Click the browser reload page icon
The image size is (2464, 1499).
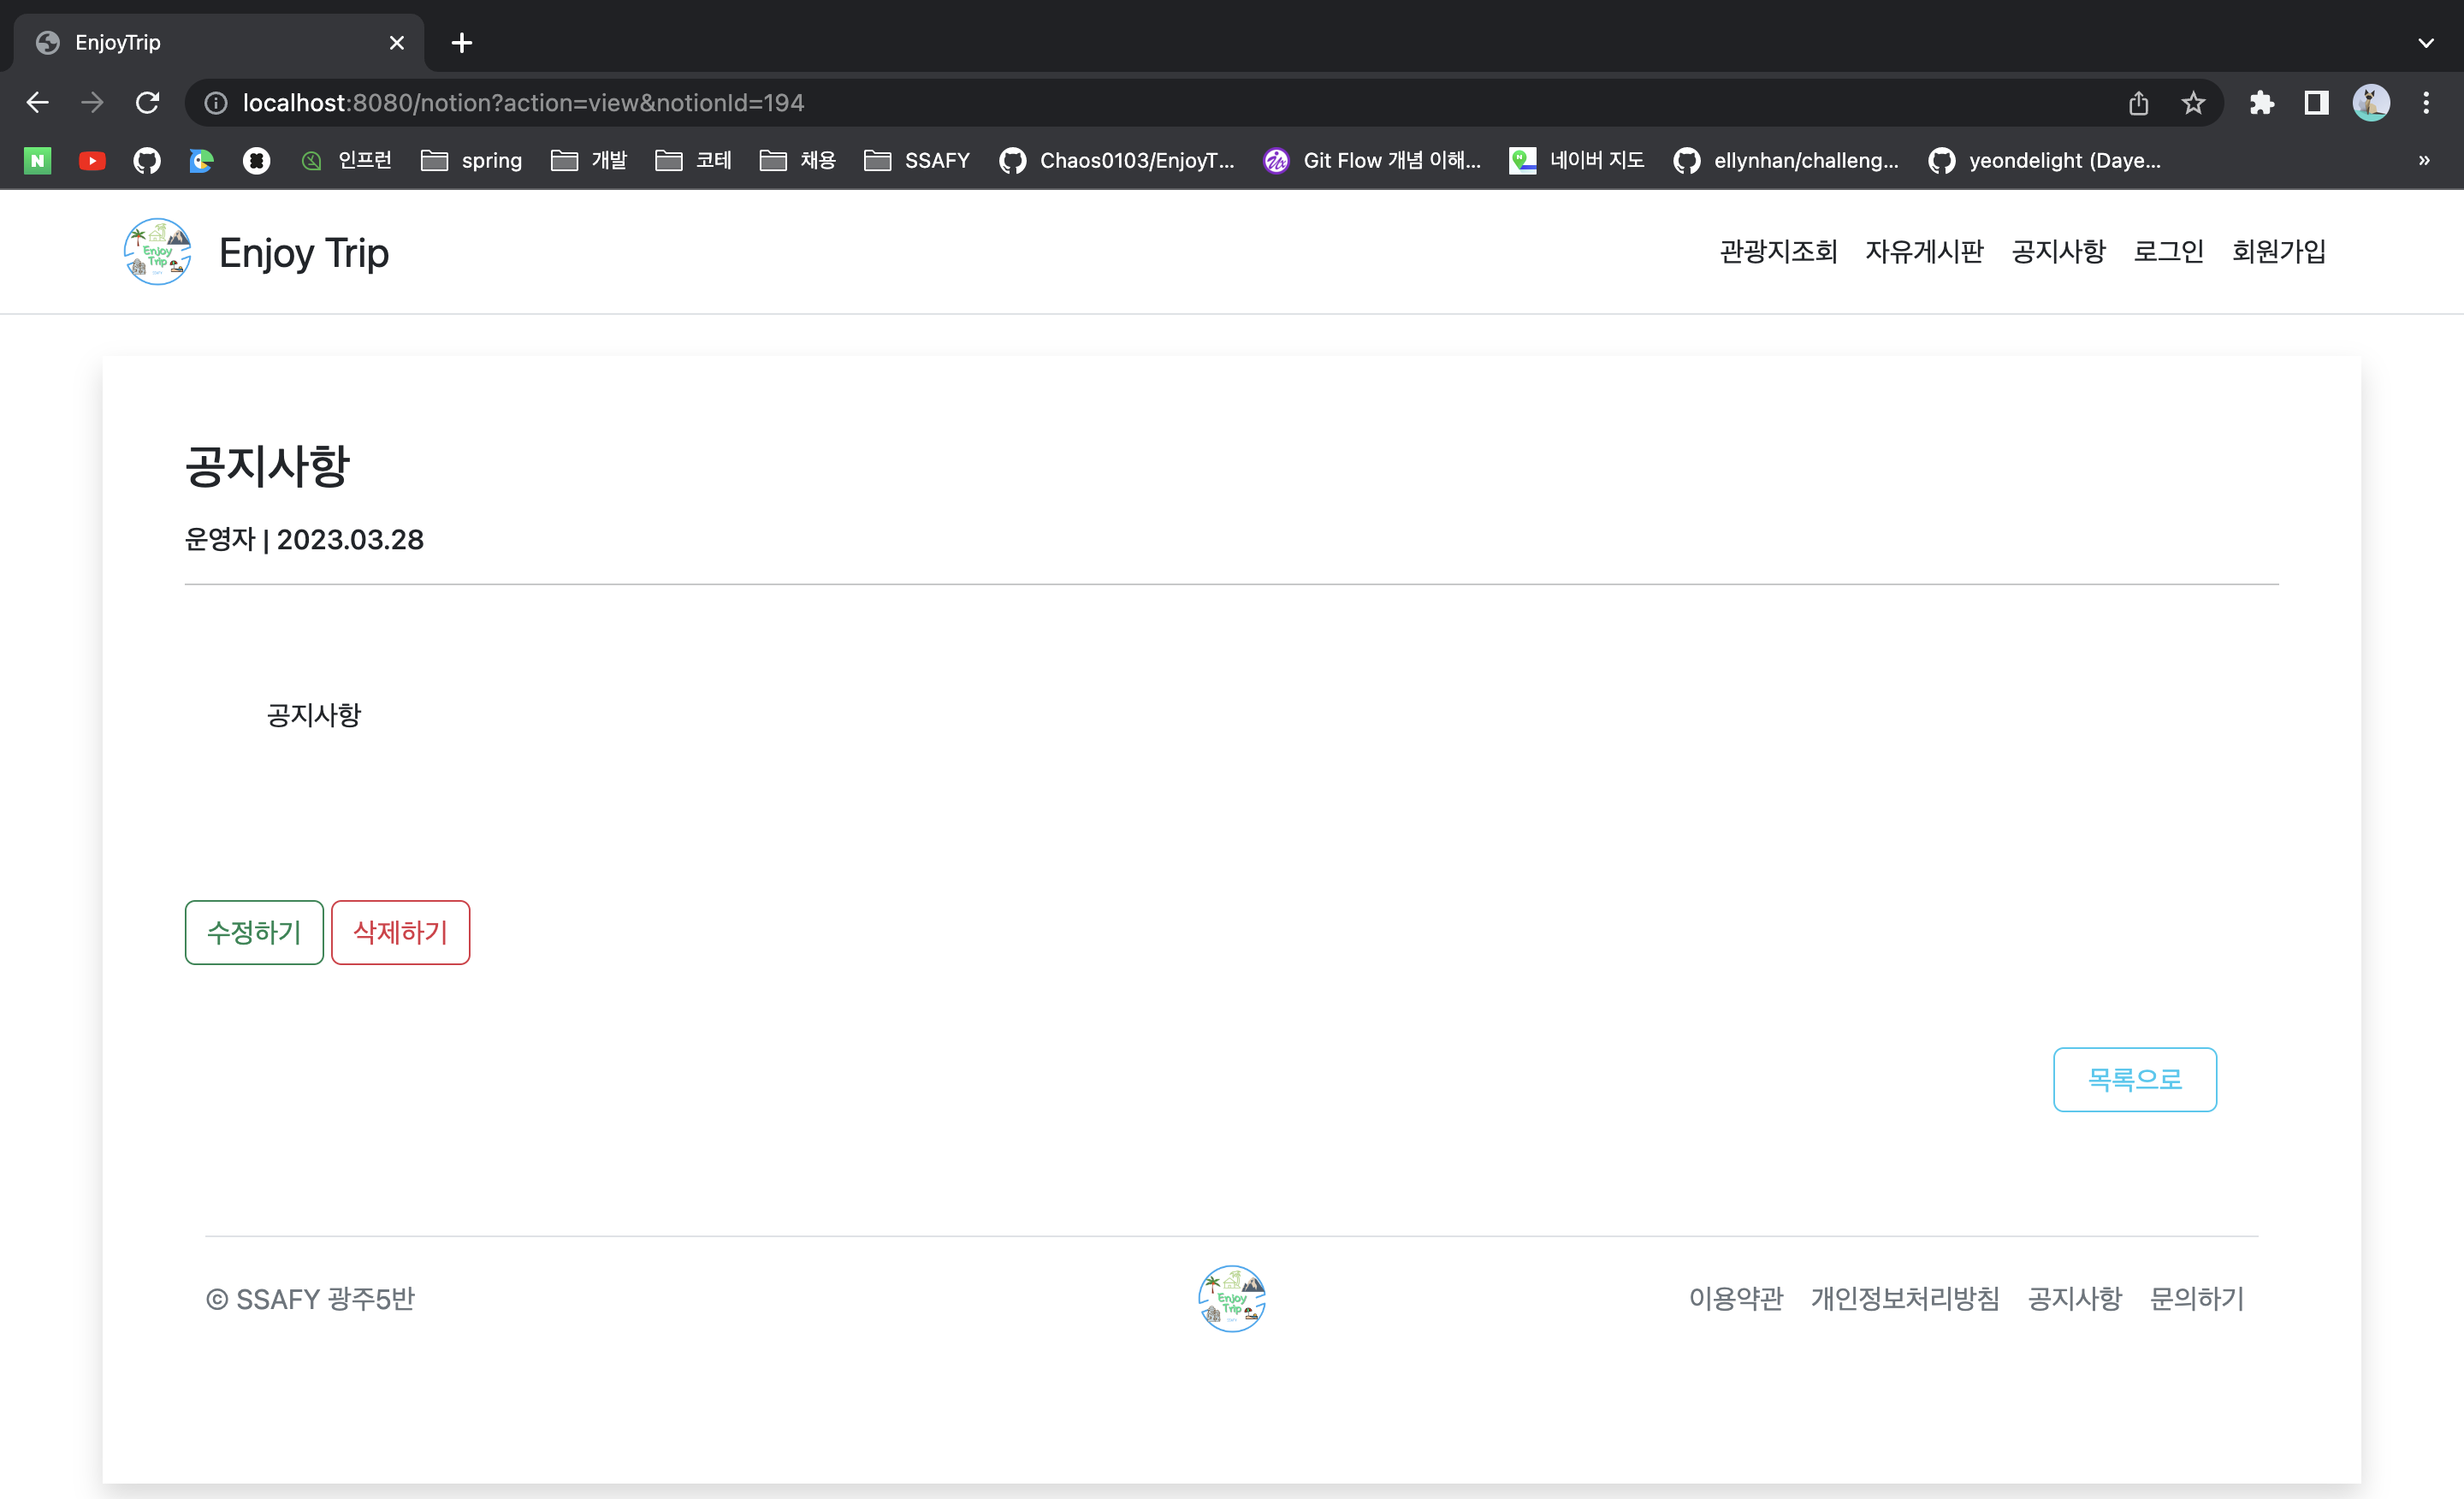(147, 102)
